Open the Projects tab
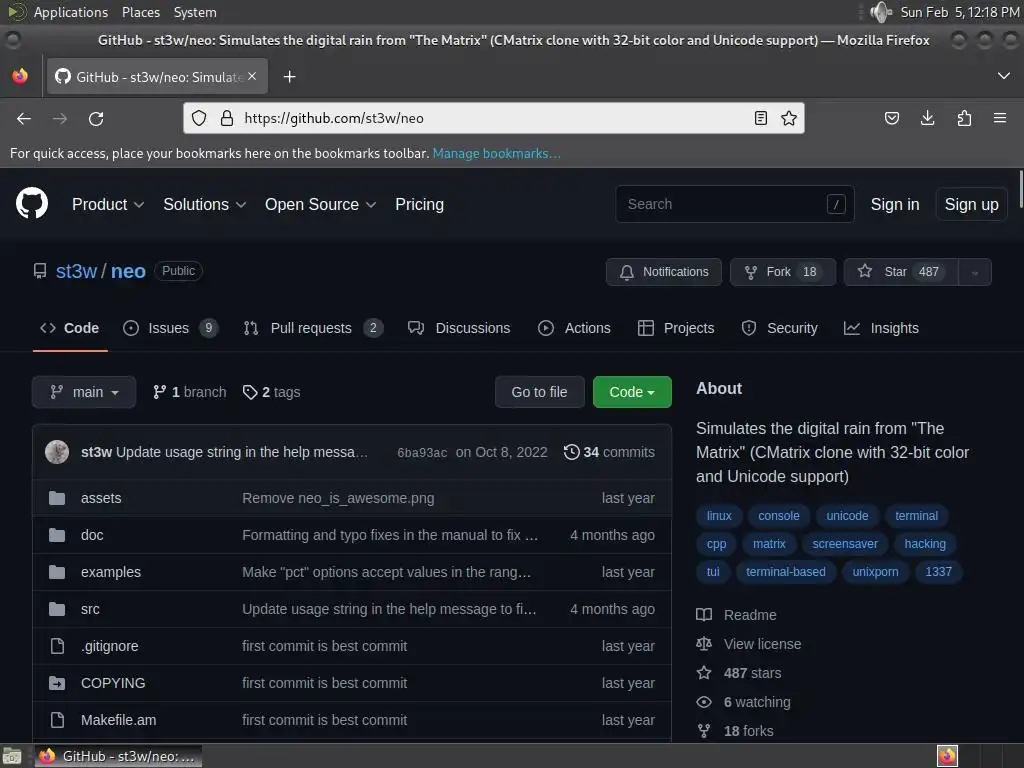This screenshot has height=768, width=1024. coord(676,328)
